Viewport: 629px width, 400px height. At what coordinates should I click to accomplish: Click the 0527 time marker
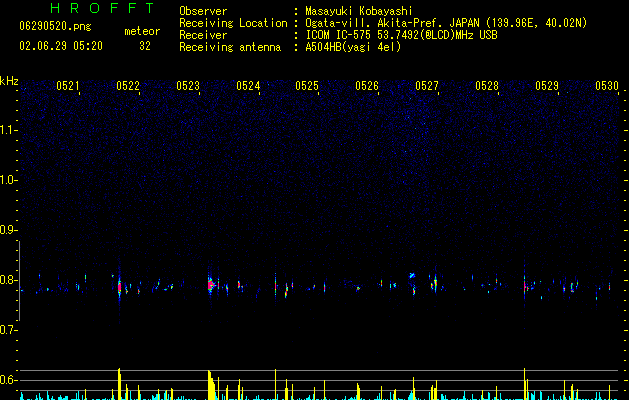click(427, 86)
